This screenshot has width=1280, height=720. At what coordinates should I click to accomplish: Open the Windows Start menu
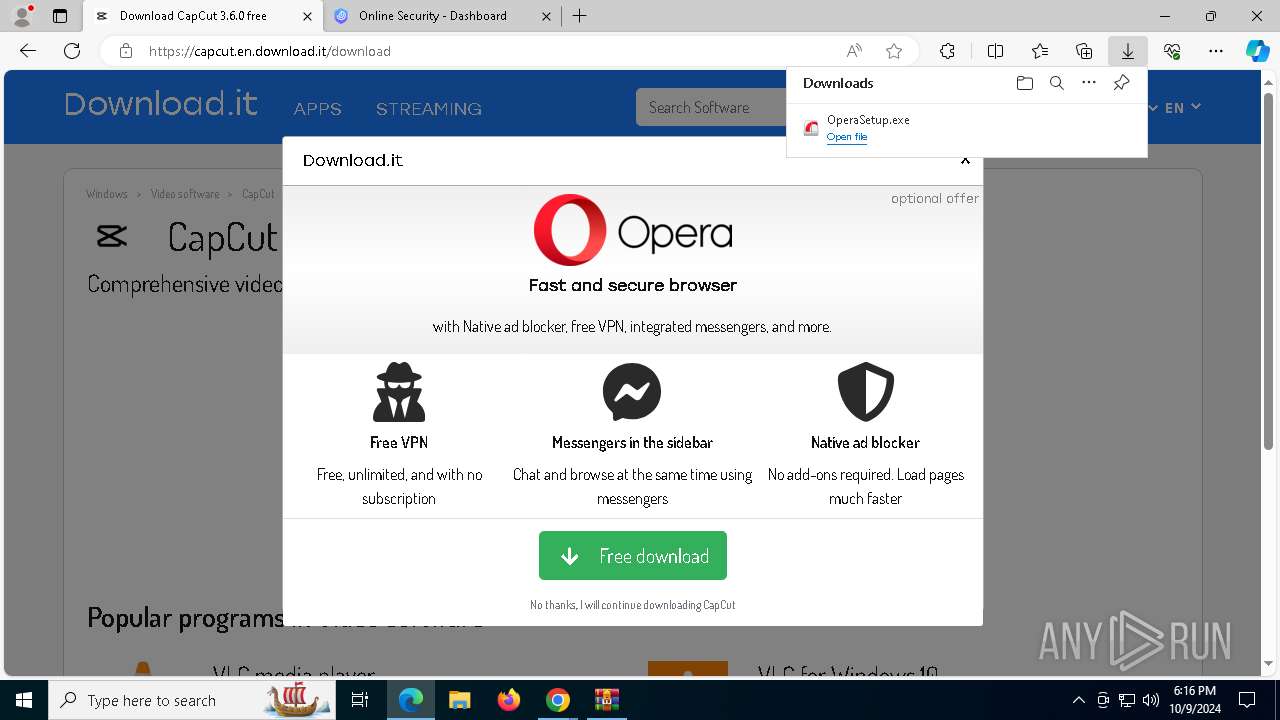pos(24,700)
